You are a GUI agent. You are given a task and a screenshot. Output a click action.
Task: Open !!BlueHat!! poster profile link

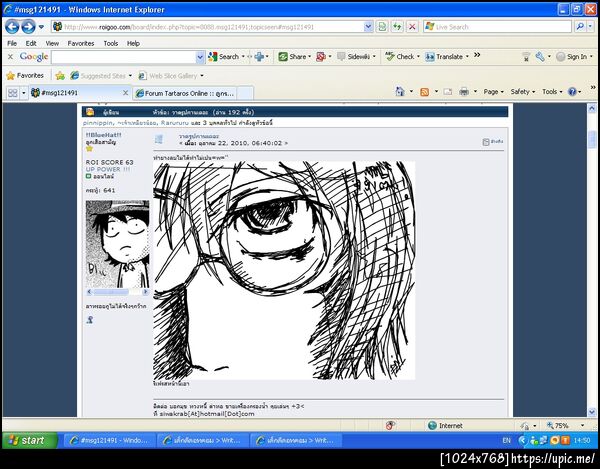click(103, 135)
